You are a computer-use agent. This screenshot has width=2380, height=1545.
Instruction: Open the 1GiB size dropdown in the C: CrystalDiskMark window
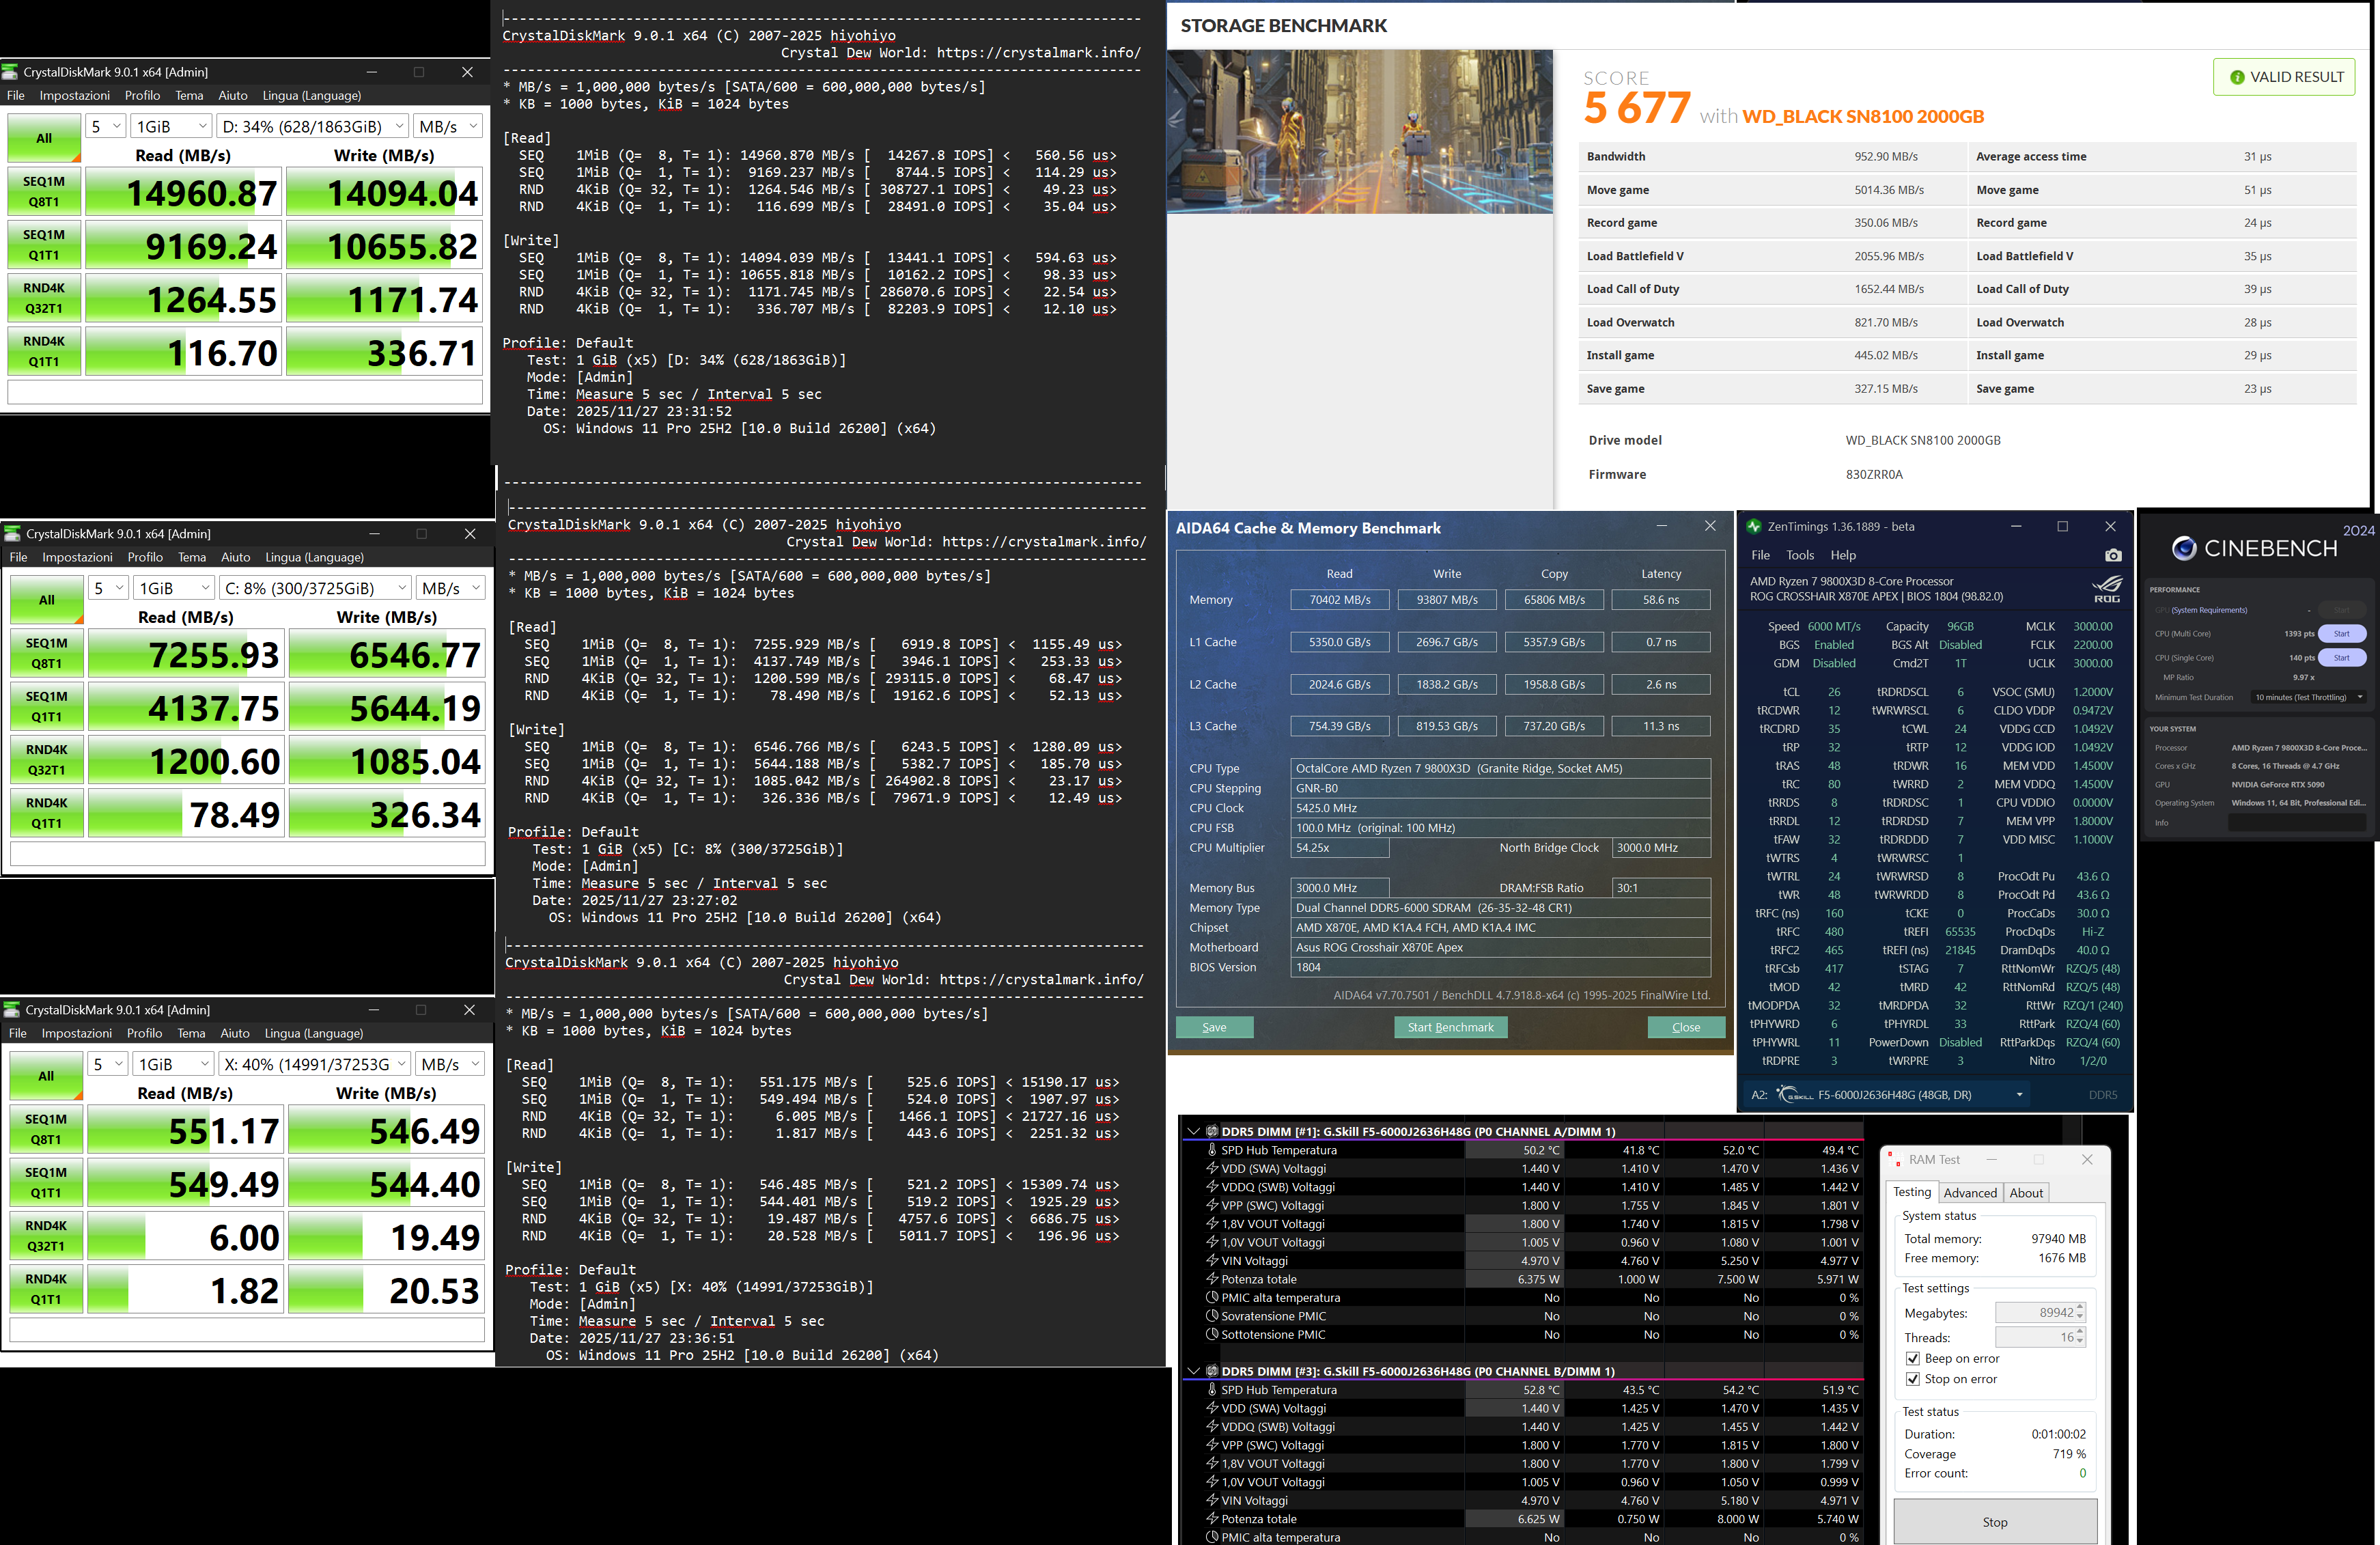click(175, 588)
